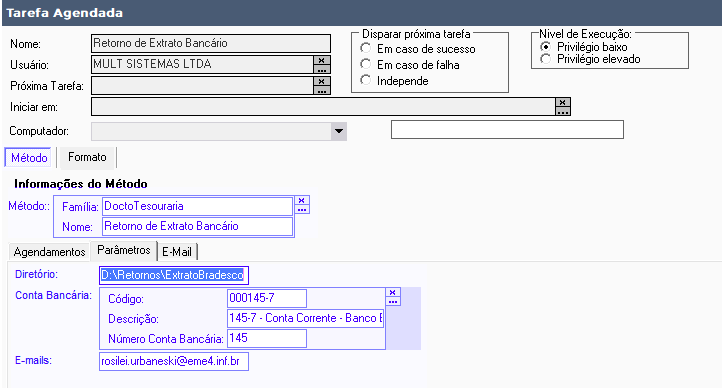Click the Família field DoctoTesouraria
Screen dimensions: 722x388
click(198, 206)
